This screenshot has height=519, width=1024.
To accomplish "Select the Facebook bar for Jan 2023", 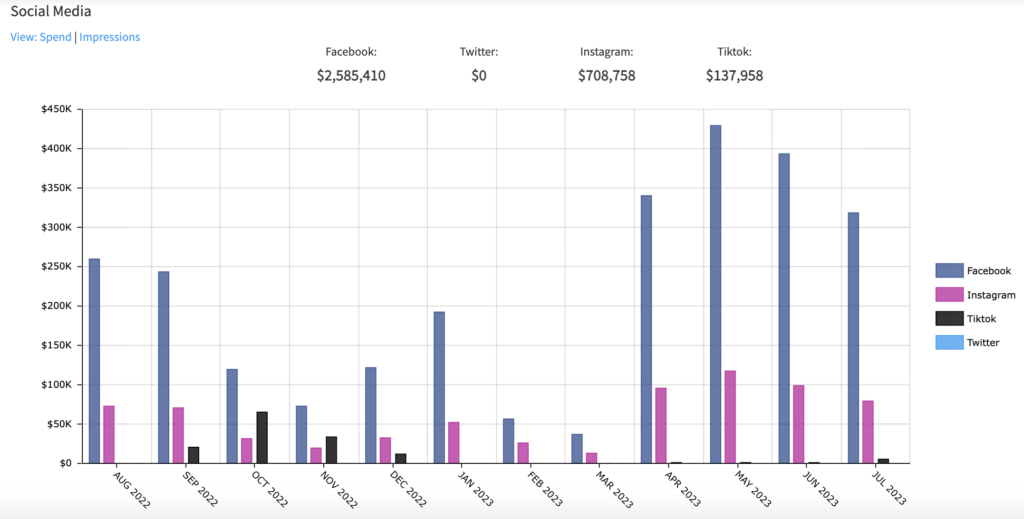I will (x=440, y=387).
